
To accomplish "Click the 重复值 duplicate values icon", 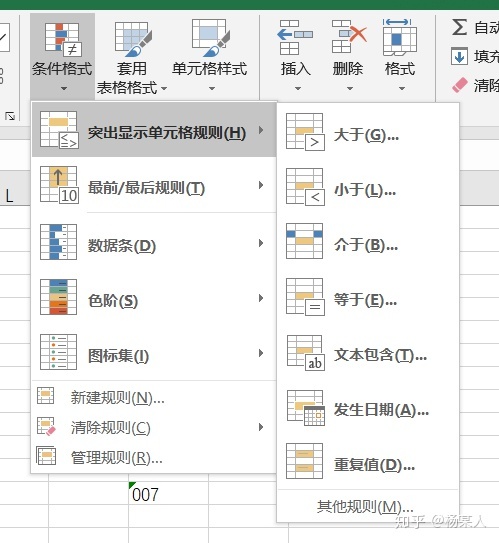I will click(305, 461).
